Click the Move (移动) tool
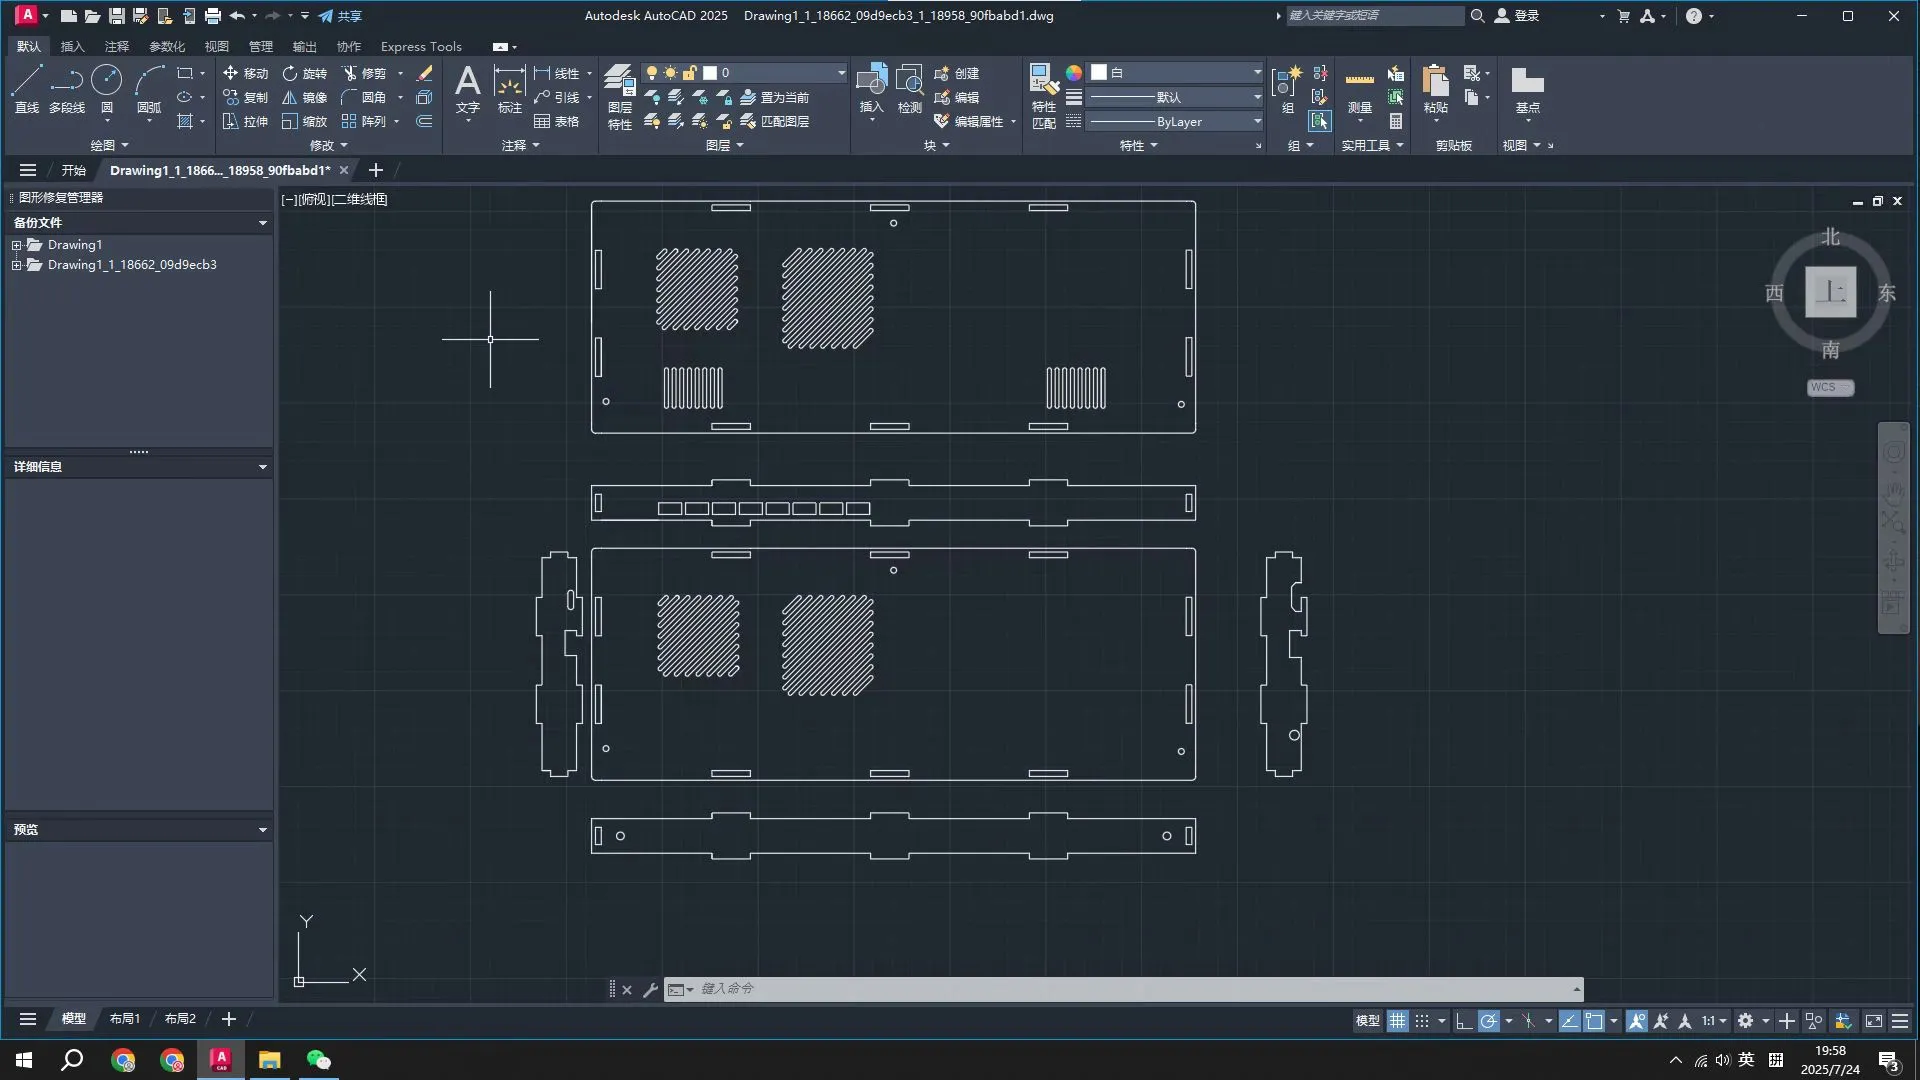This screenshot has width=1920, height=1080. pos(245,73)
